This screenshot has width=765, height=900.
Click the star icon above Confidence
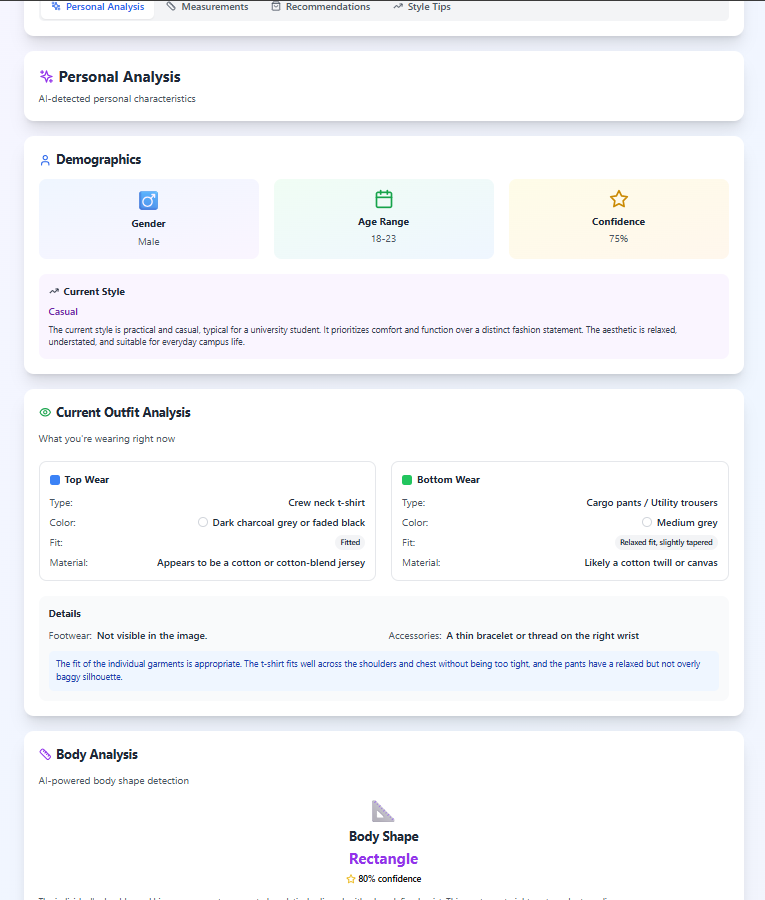[618, 200]
